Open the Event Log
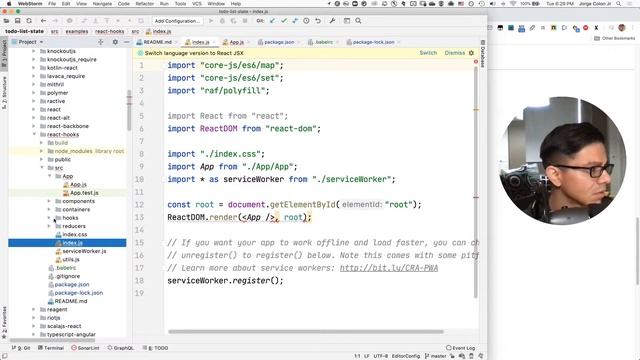Viewport: 640px width, 360px height. coord(461,348)
